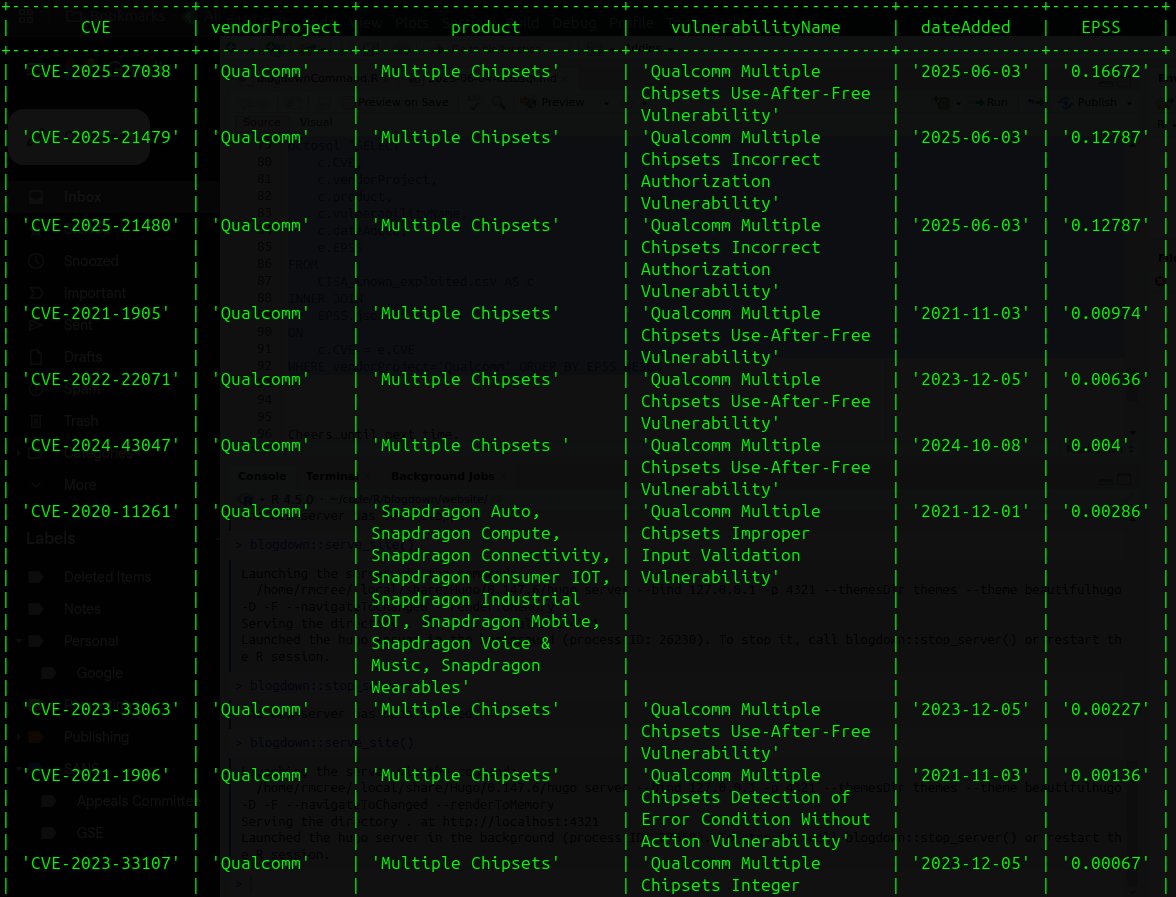Screen dimensions: 1176x897
Task: Click date '2023-12-05' in the CVE-2022-22071 row
Action: coord(970,380)
